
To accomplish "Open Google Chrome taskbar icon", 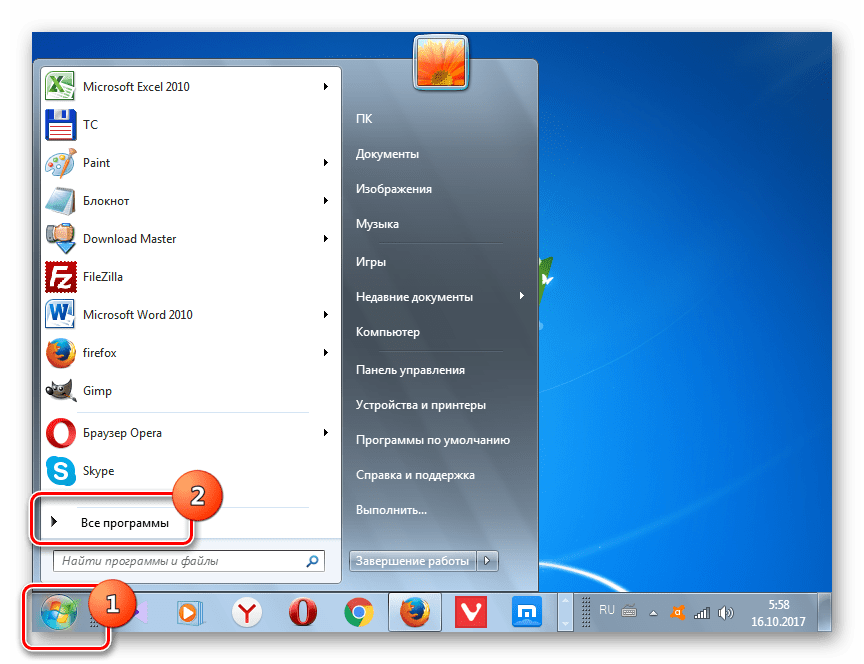I will [359, 613].
